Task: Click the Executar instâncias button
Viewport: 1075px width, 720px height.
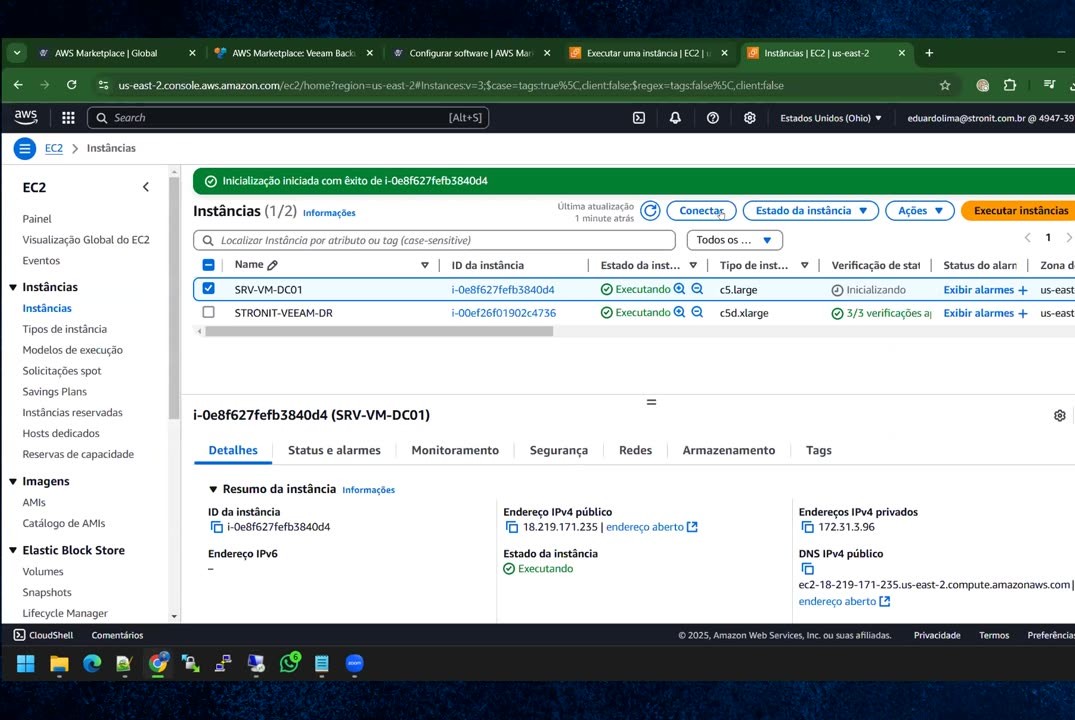Action: [x=1021, y=211]
